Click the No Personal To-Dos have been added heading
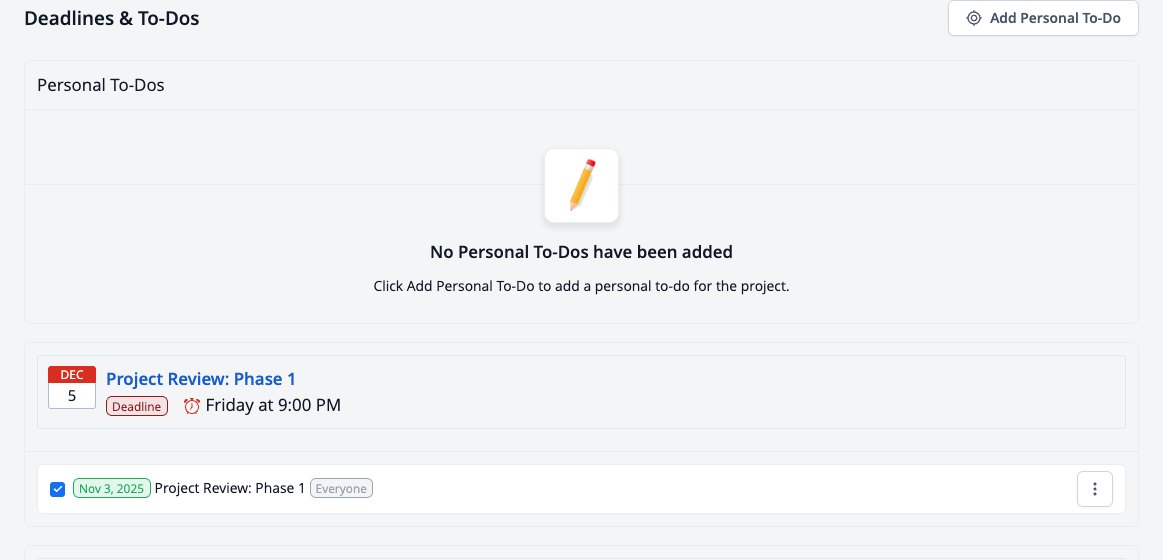The height and width of the screenshot is (560, 1163). coord(582,252)
